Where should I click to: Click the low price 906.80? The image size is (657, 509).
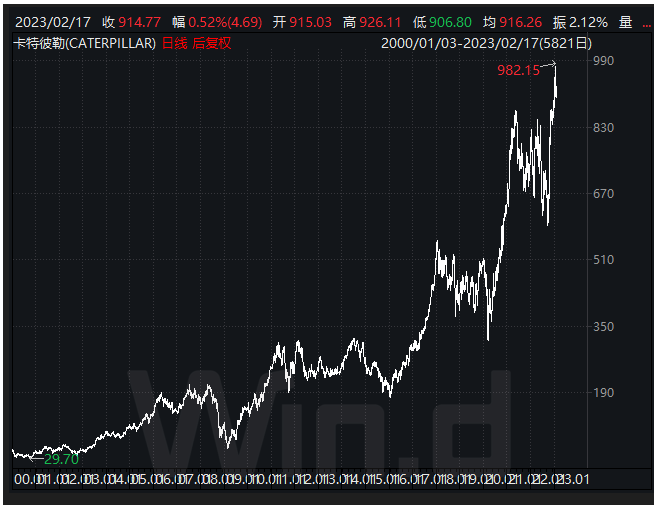click(450, 22)
